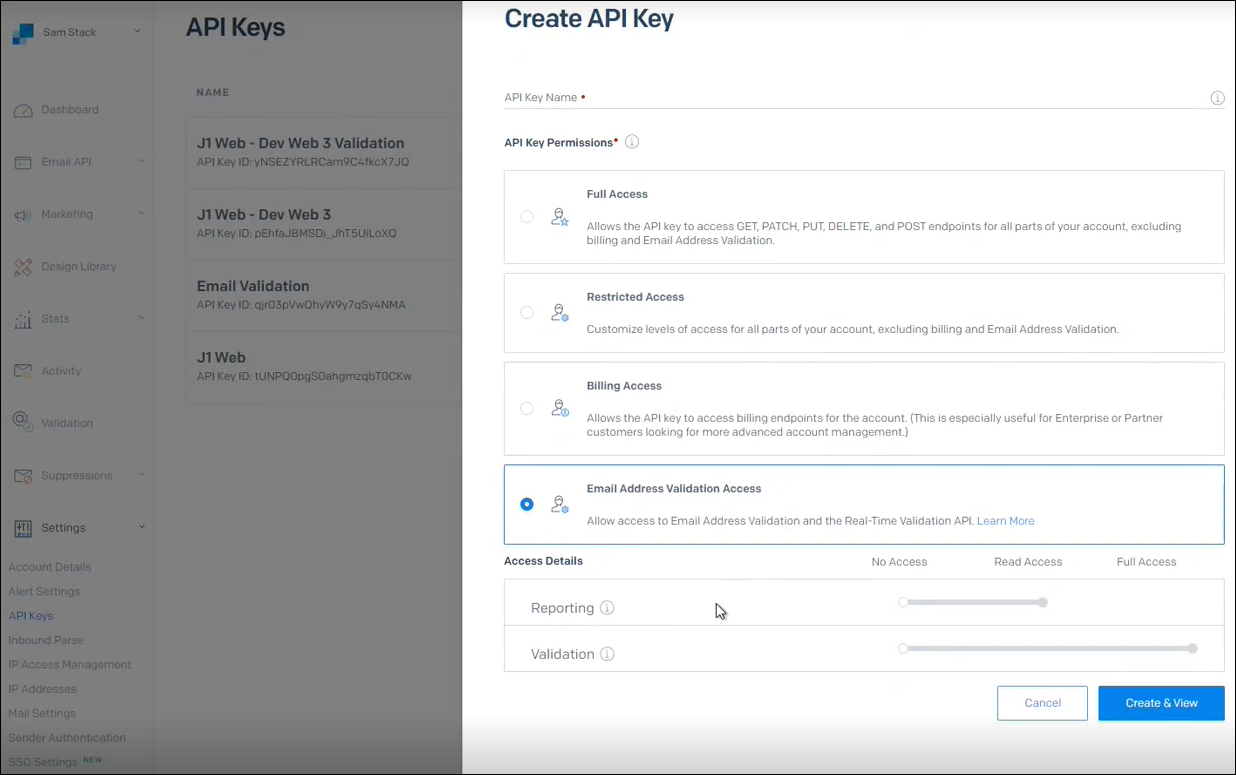Click info icon next to API Key Permissions
Viewport: 1236px width, 775px height.
pyautogui.click(x=632, y=142)
